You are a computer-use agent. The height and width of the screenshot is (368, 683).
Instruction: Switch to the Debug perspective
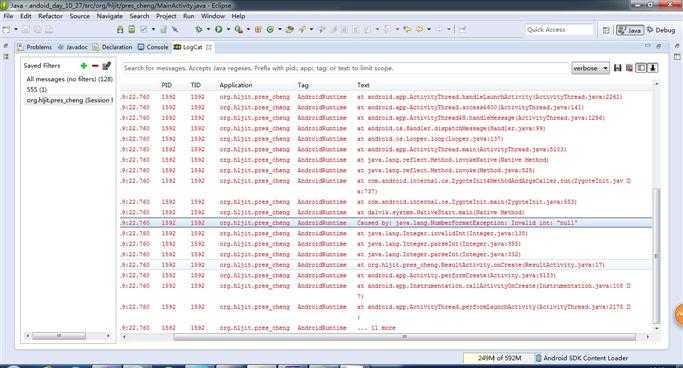click(x=661, y=30)
